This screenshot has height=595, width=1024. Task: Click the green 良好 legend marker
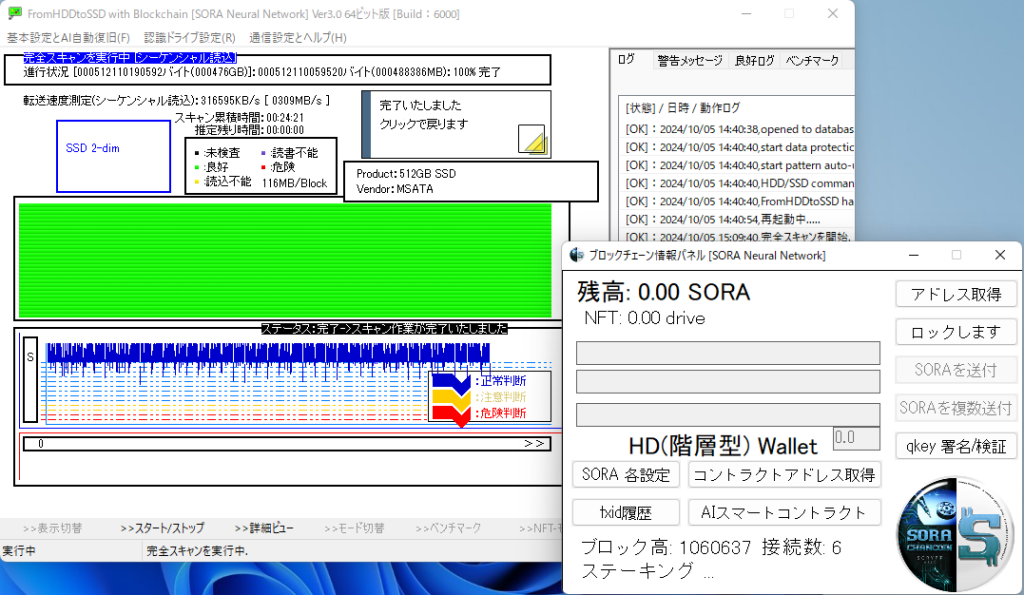(197, 167)
